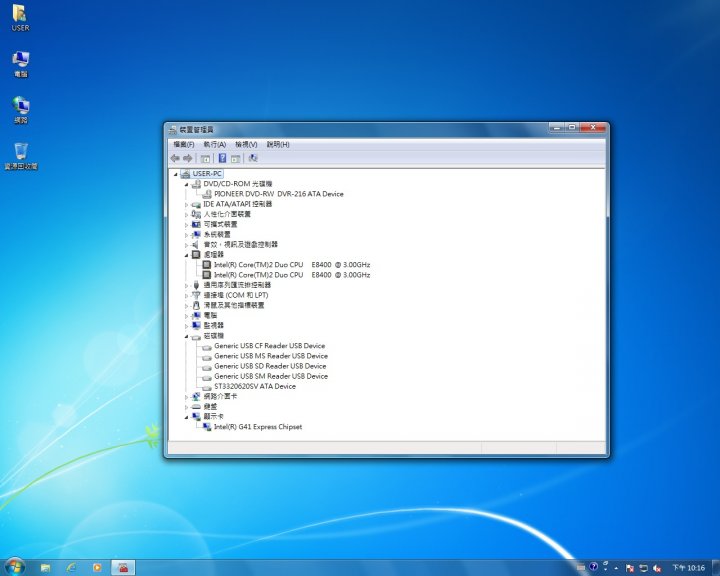Screen dimensions: 720x576
Task: Click the muted volume tray icon
Action: 657,568
